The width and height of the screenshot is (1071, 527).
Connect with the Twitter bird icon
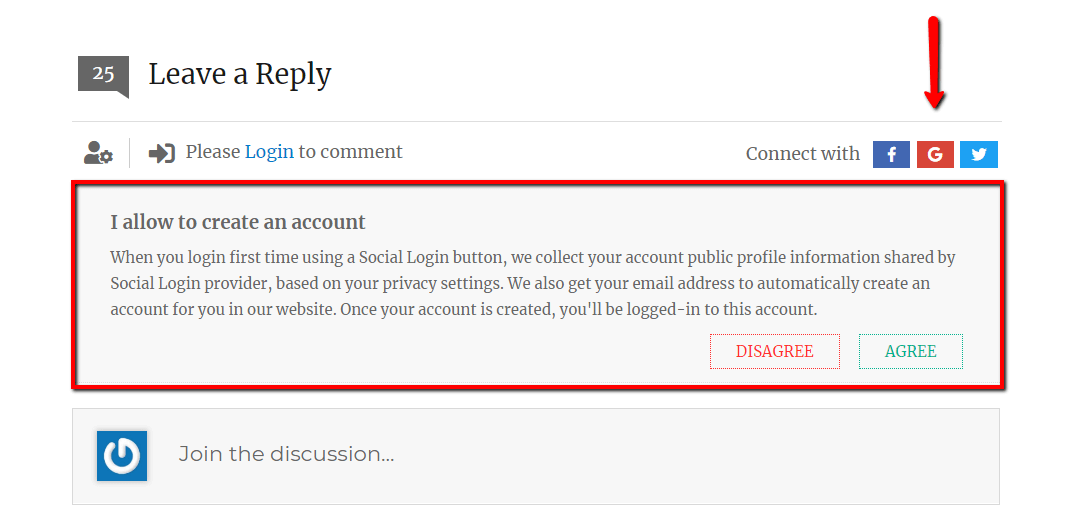click(x=979, y=154)
